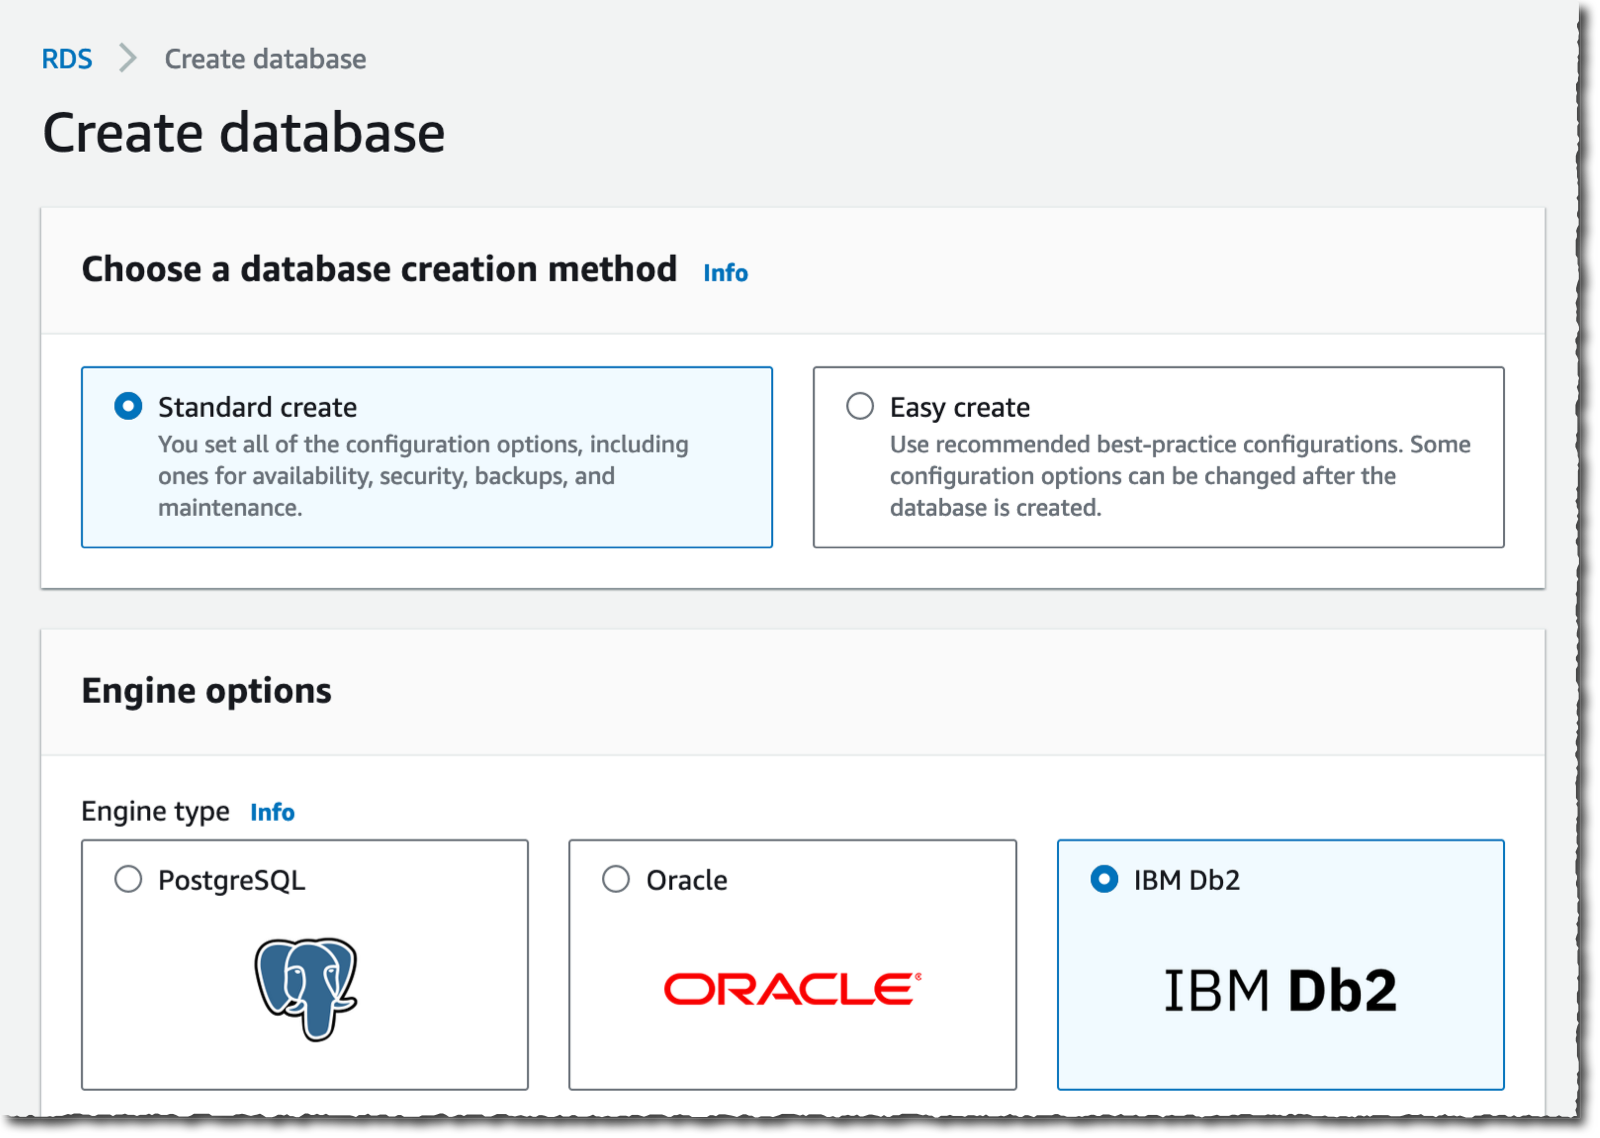Click the Easy create description text
The height and width of the screenshot is (1138, 1600).
point(1180,476)
